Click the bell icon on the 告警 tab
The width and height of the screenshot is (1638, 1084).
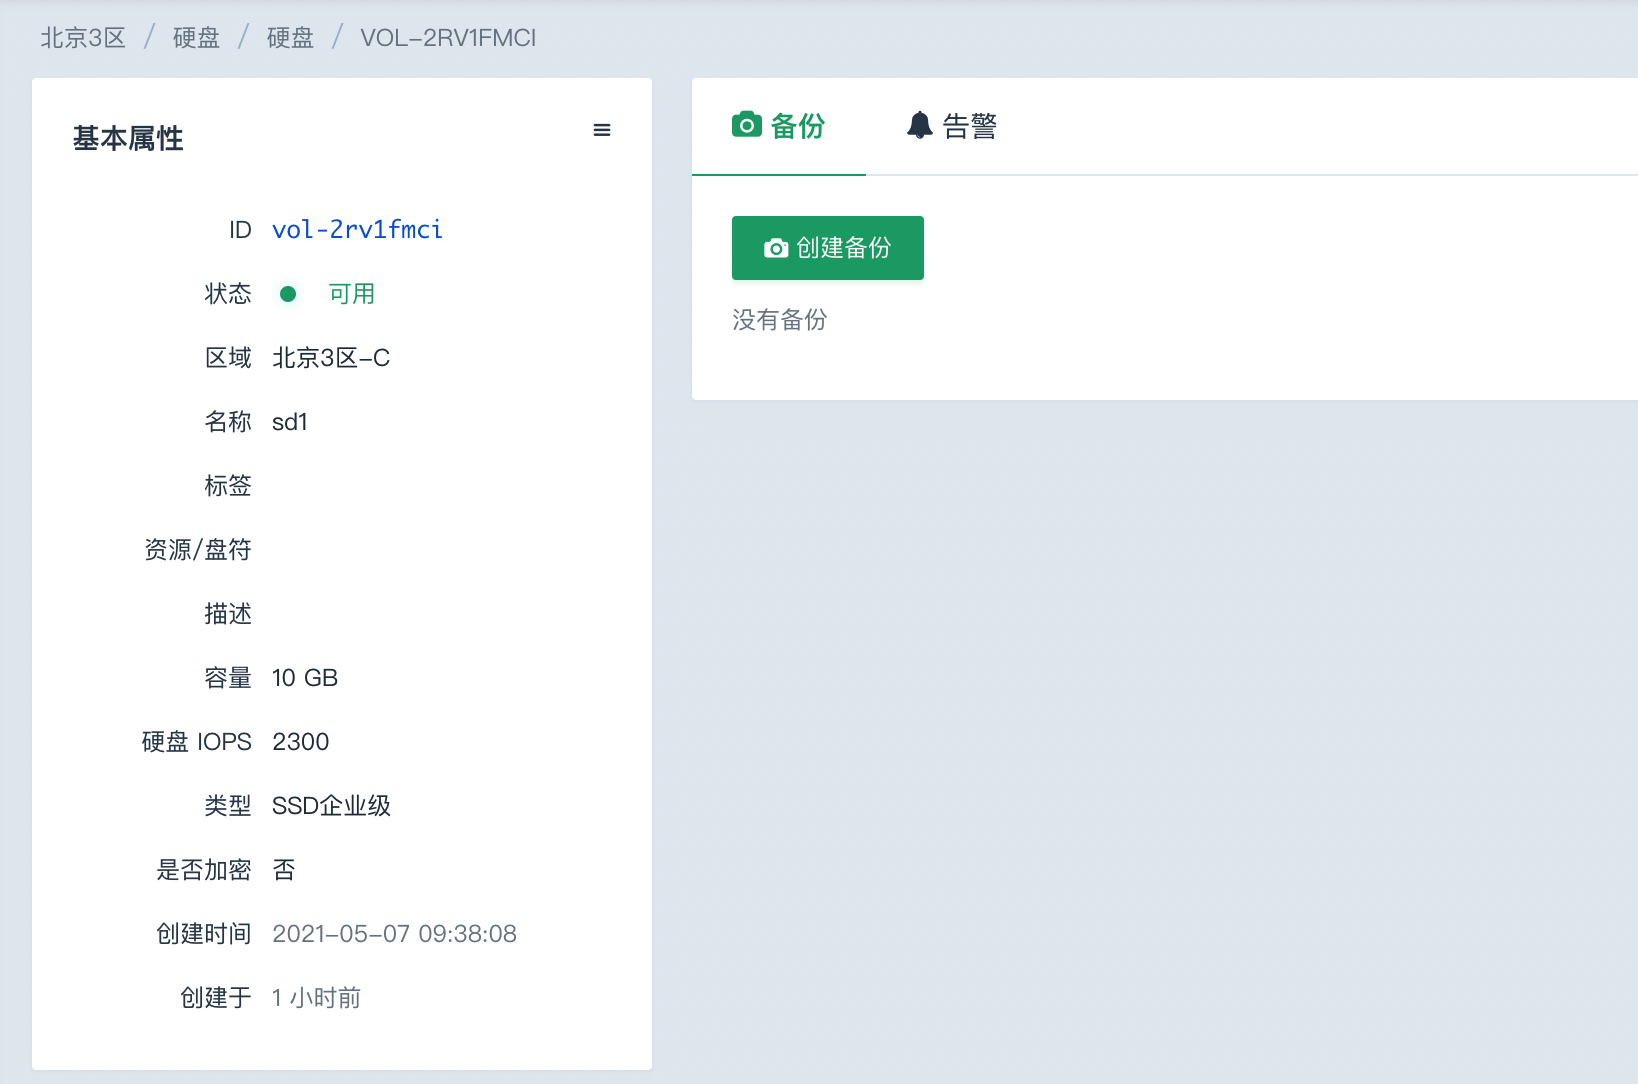920,124
